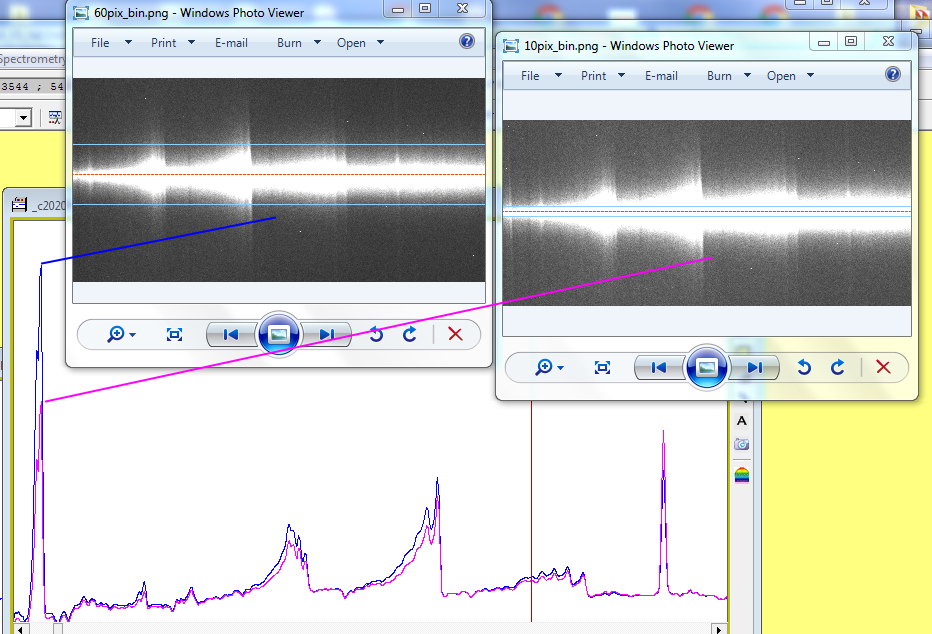Rotate 10pix_bin image clockwise
This screenshot has width=932, height=634.
pyautogui.click(x=837, y=367)
